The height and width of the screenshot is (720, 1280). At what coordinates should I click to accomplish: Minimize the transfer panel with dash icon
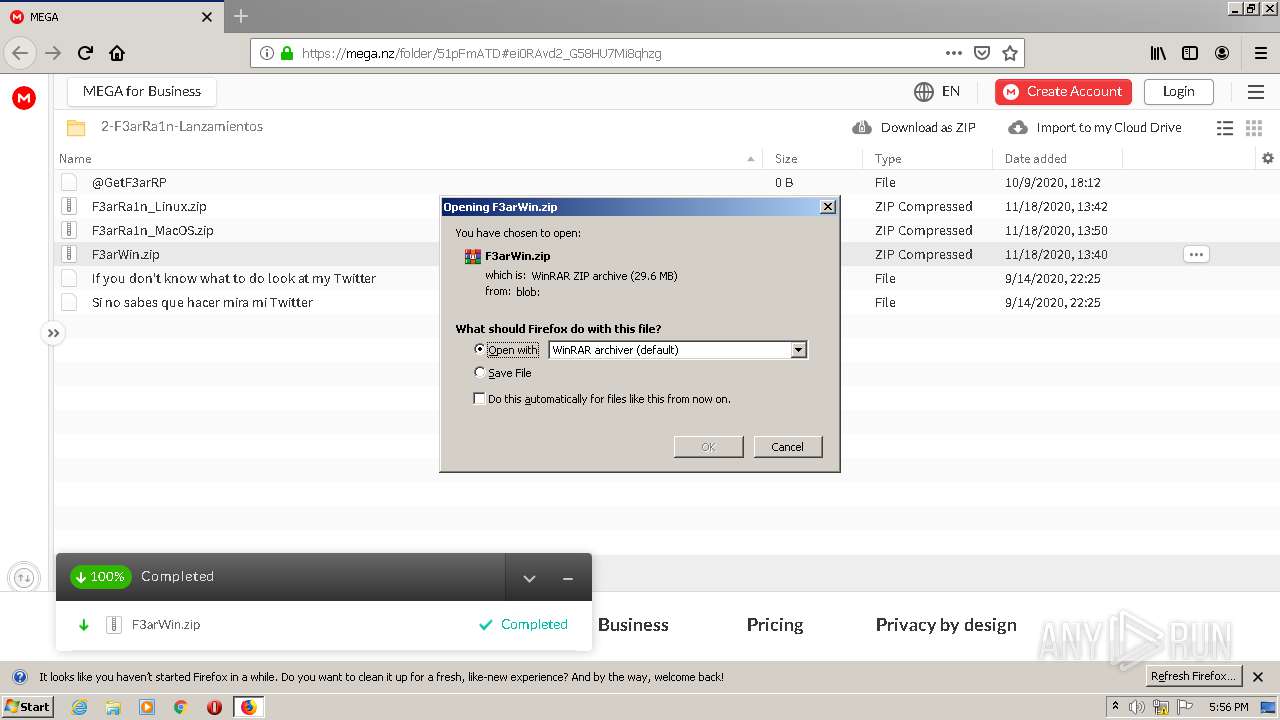pyautogui.click(x=567, y=578)
